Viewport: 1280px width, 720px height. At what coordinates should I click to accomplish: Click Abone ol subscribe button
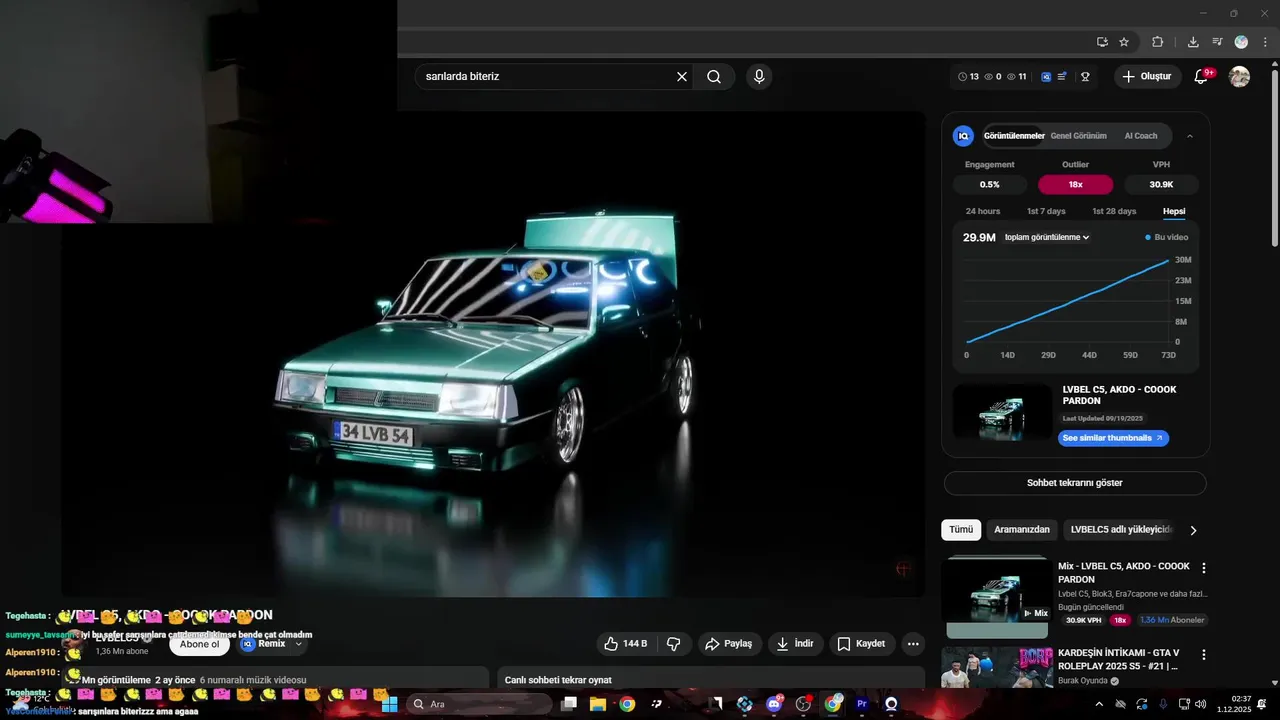199,644
